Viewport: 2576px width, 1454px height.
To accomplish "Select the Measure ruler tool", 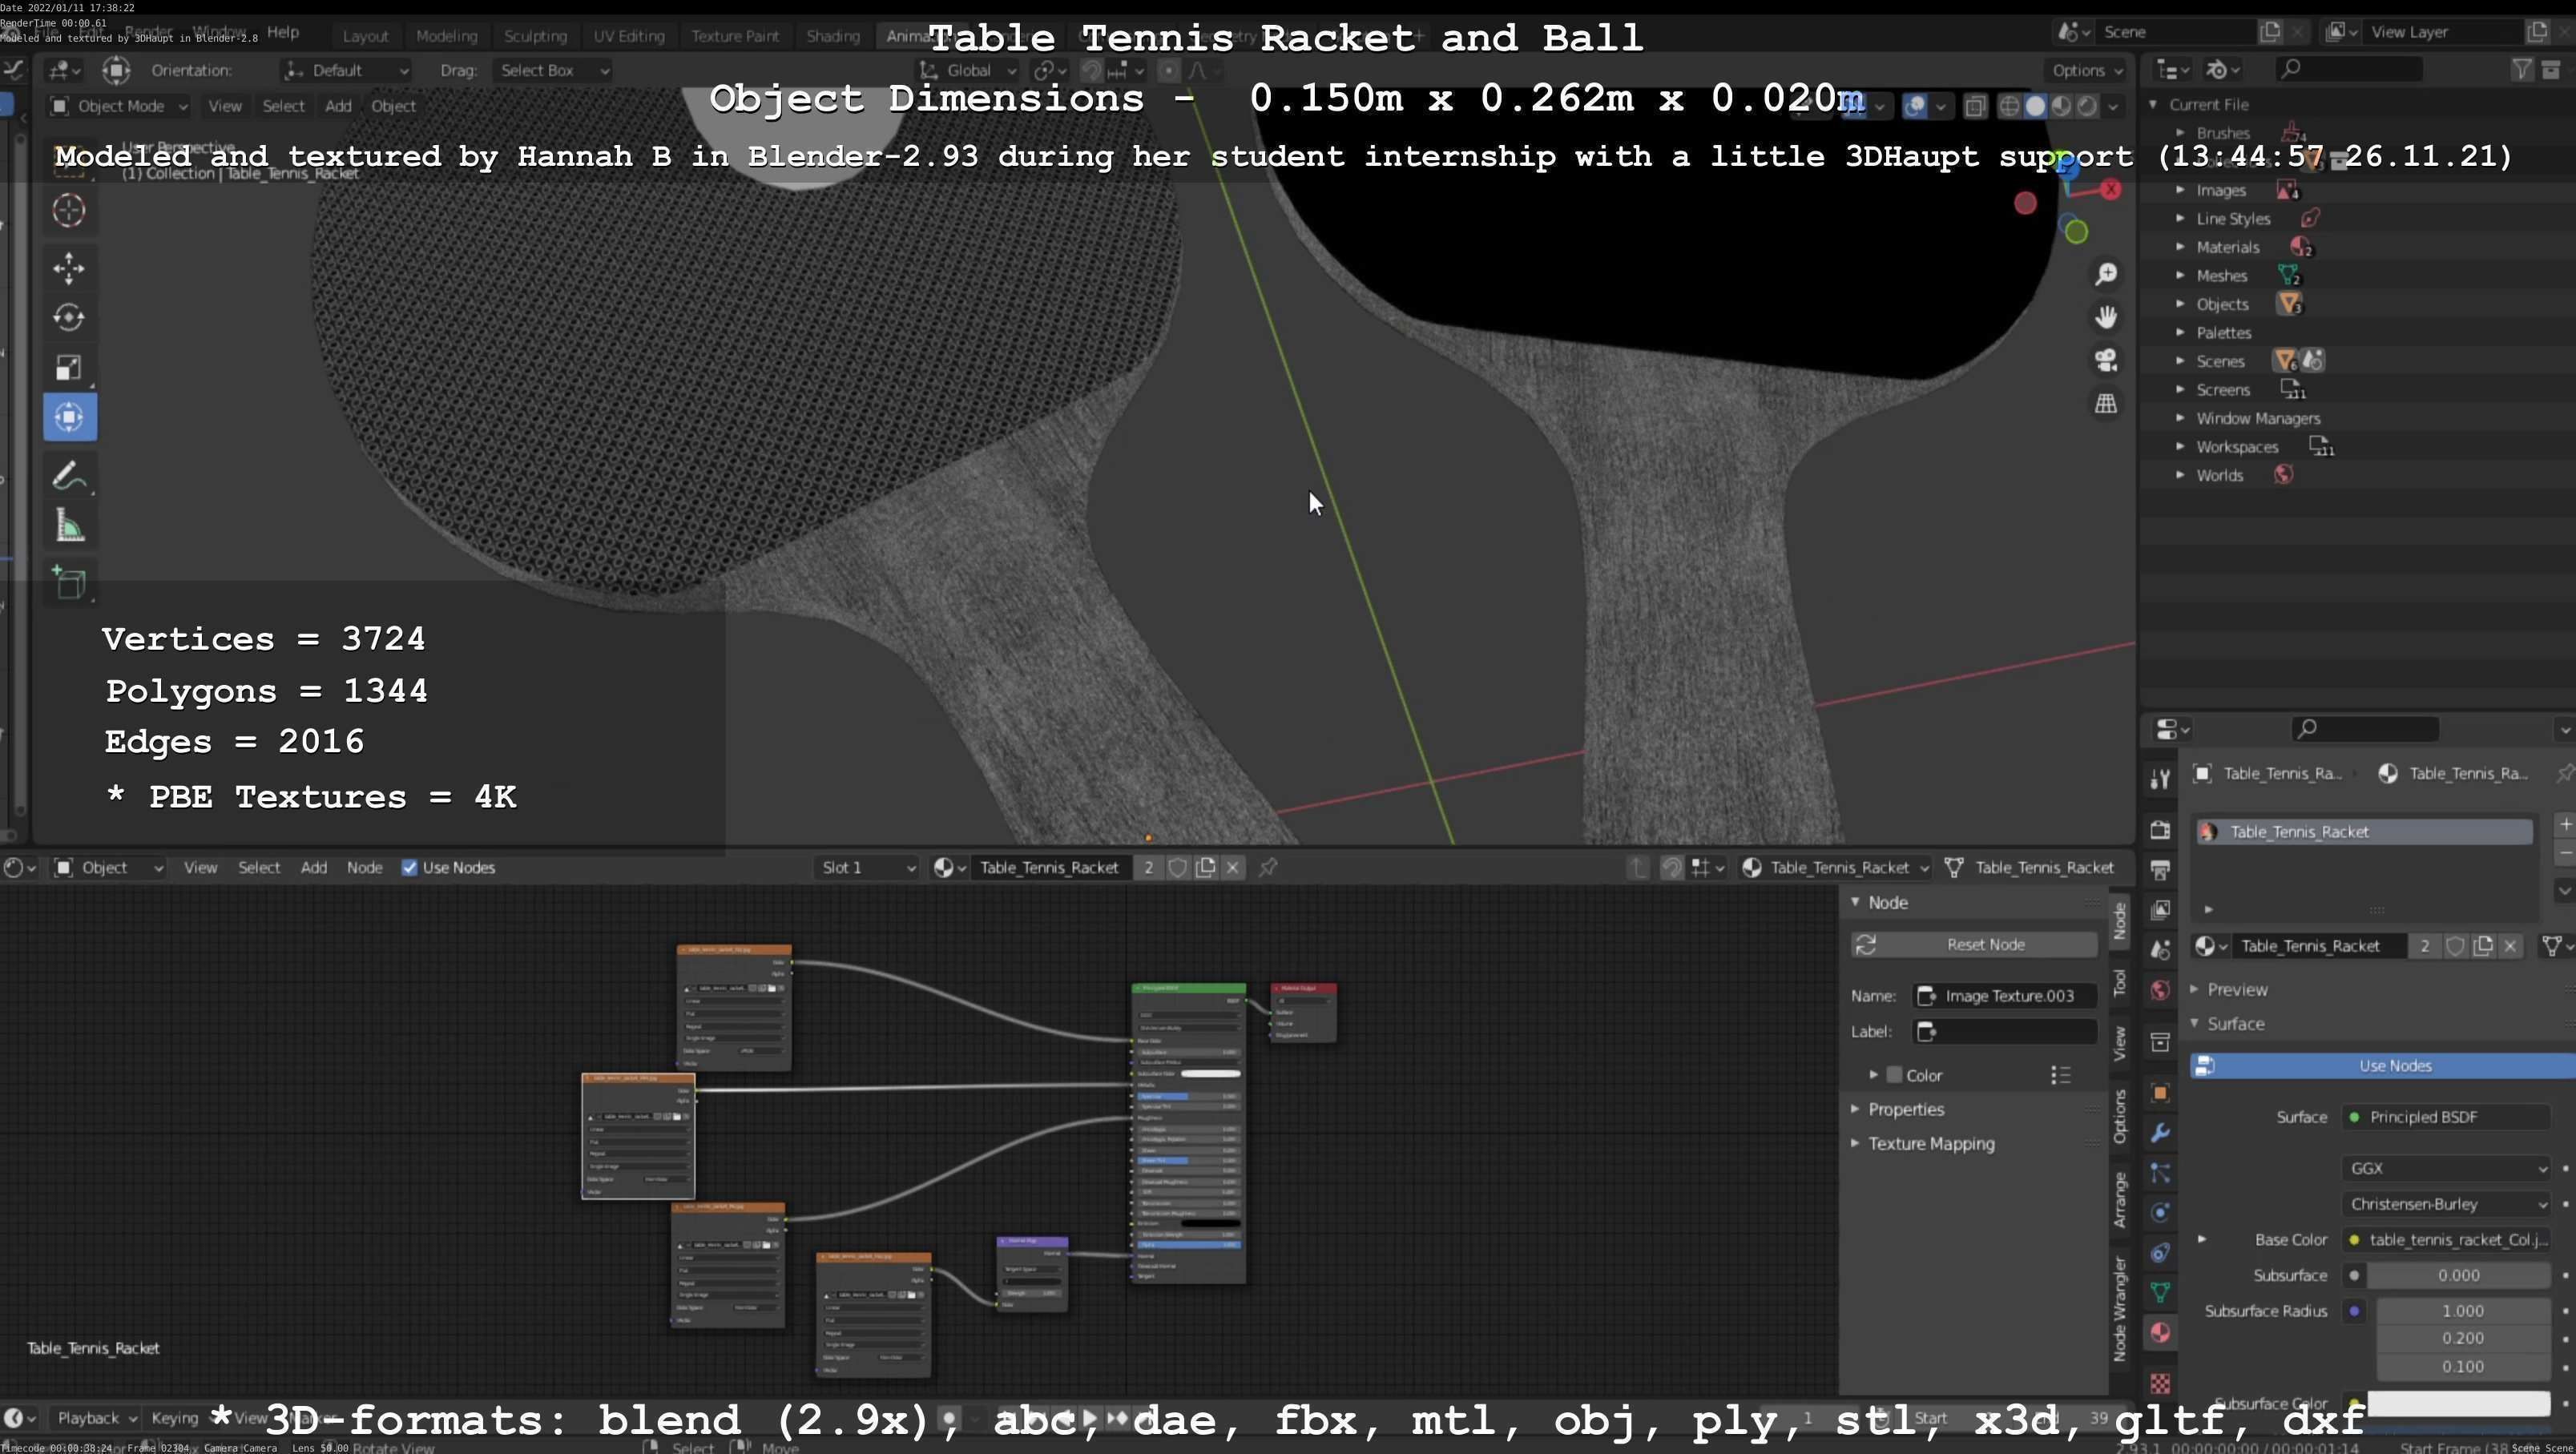I will click(69, 526).
